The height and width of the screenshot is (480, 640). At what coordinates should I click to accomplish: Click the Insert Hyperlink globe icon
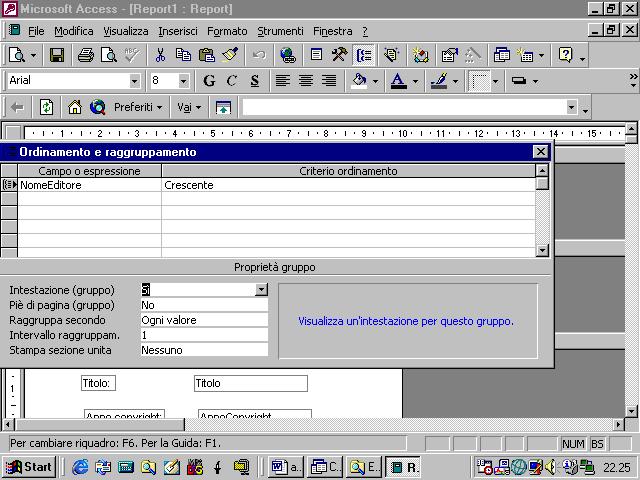pos(288,55)
